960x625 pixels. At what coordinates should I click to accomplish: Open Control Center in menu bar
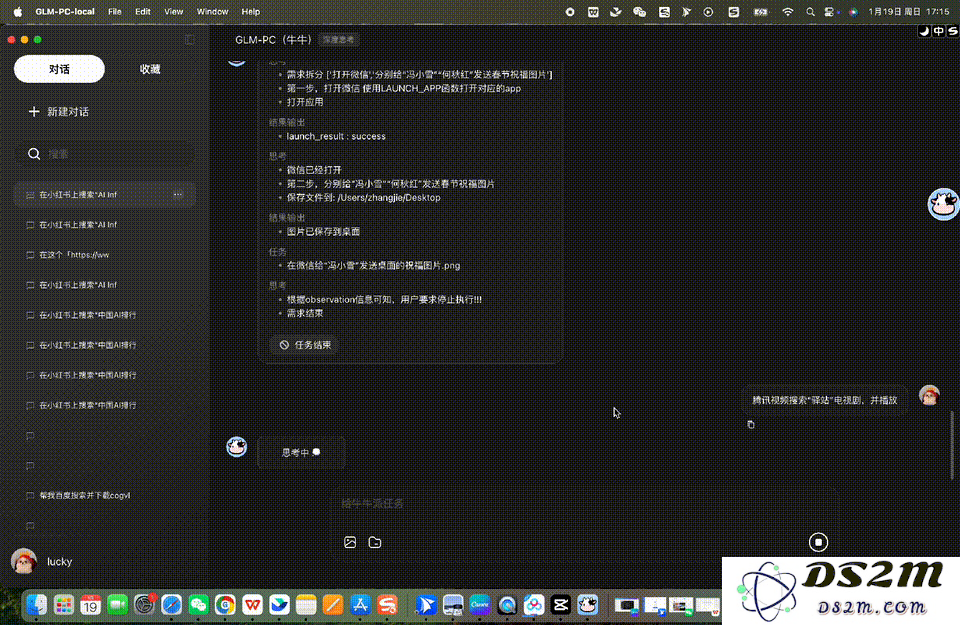(830, 12)
